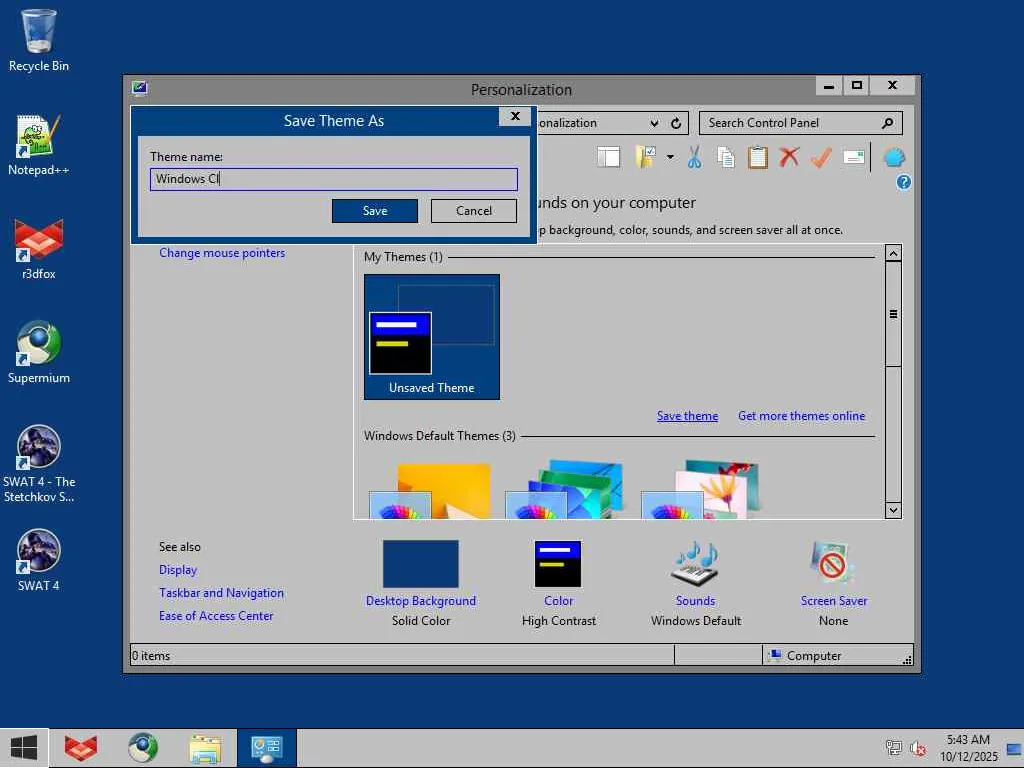
Task: Open Help via the blue question mark
Action: [903, 182]
